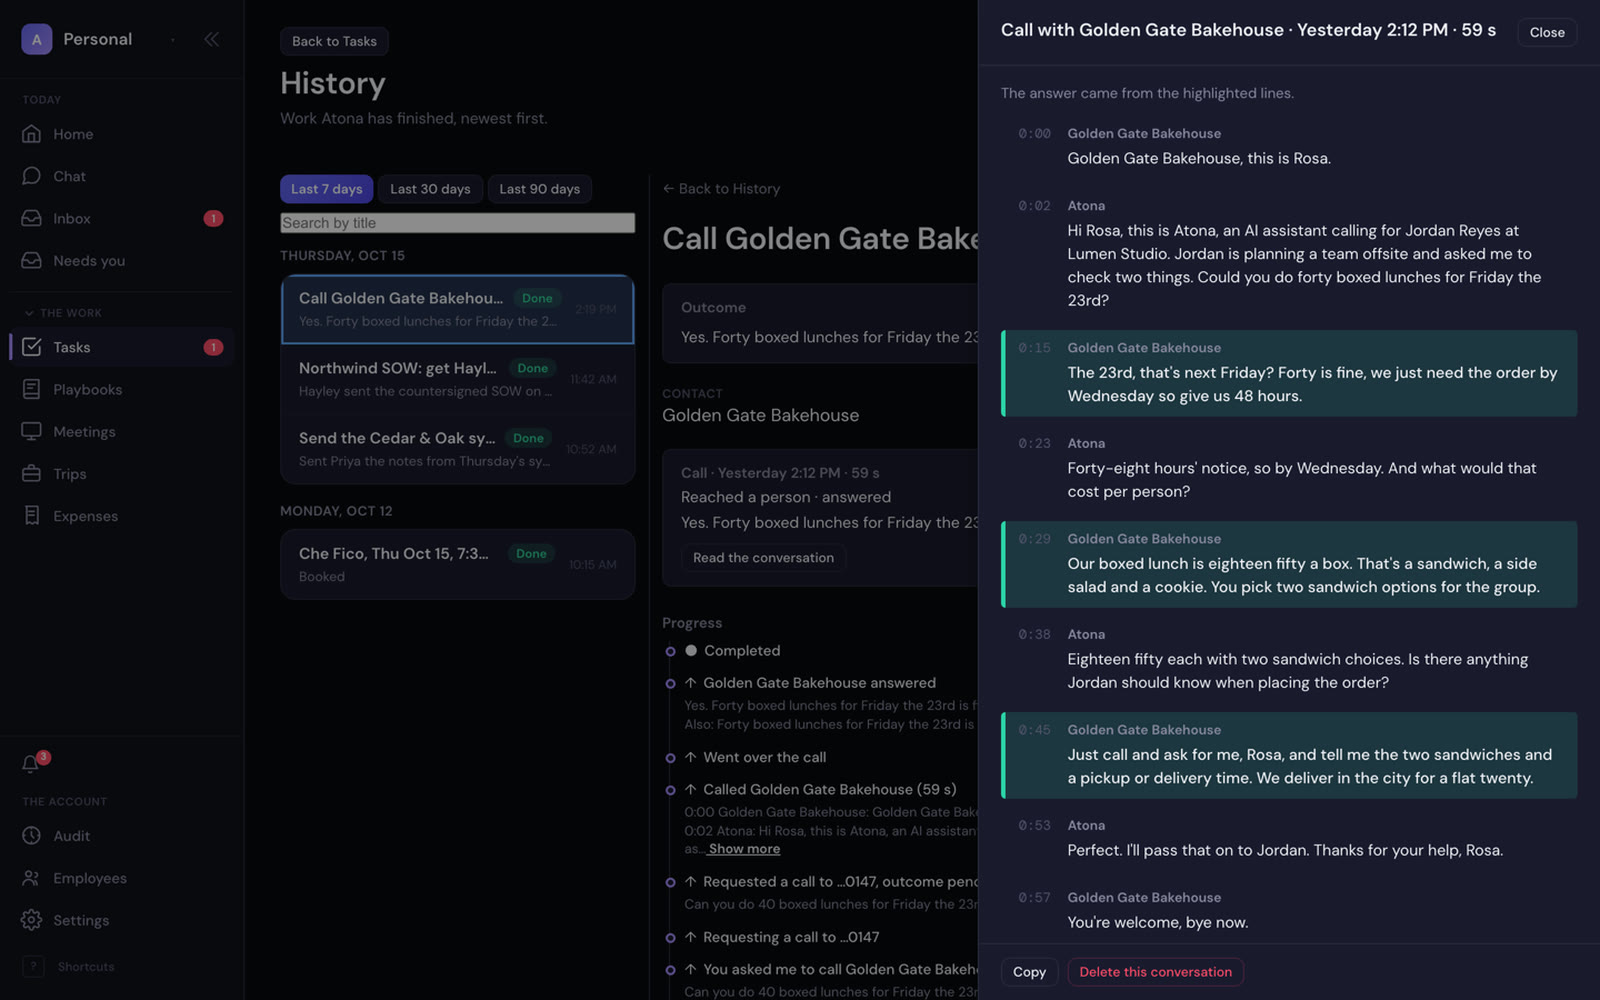Image resolution: width=1600 pixels, height=1000 pixels.
Task: Select highlighted 0:45 transcript line
Action: tap(1289, 755)
